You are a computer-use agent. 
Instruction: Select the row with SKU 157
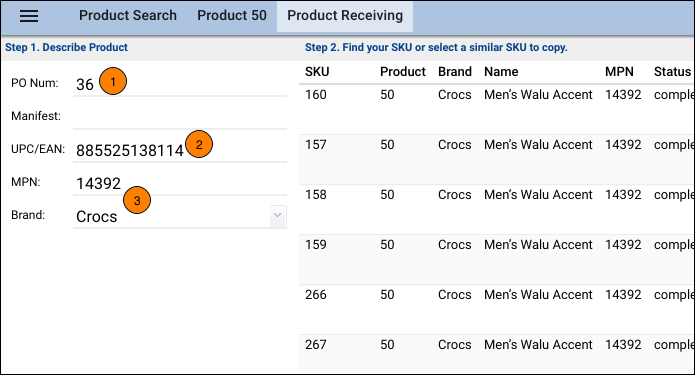[x=496, y=160]
